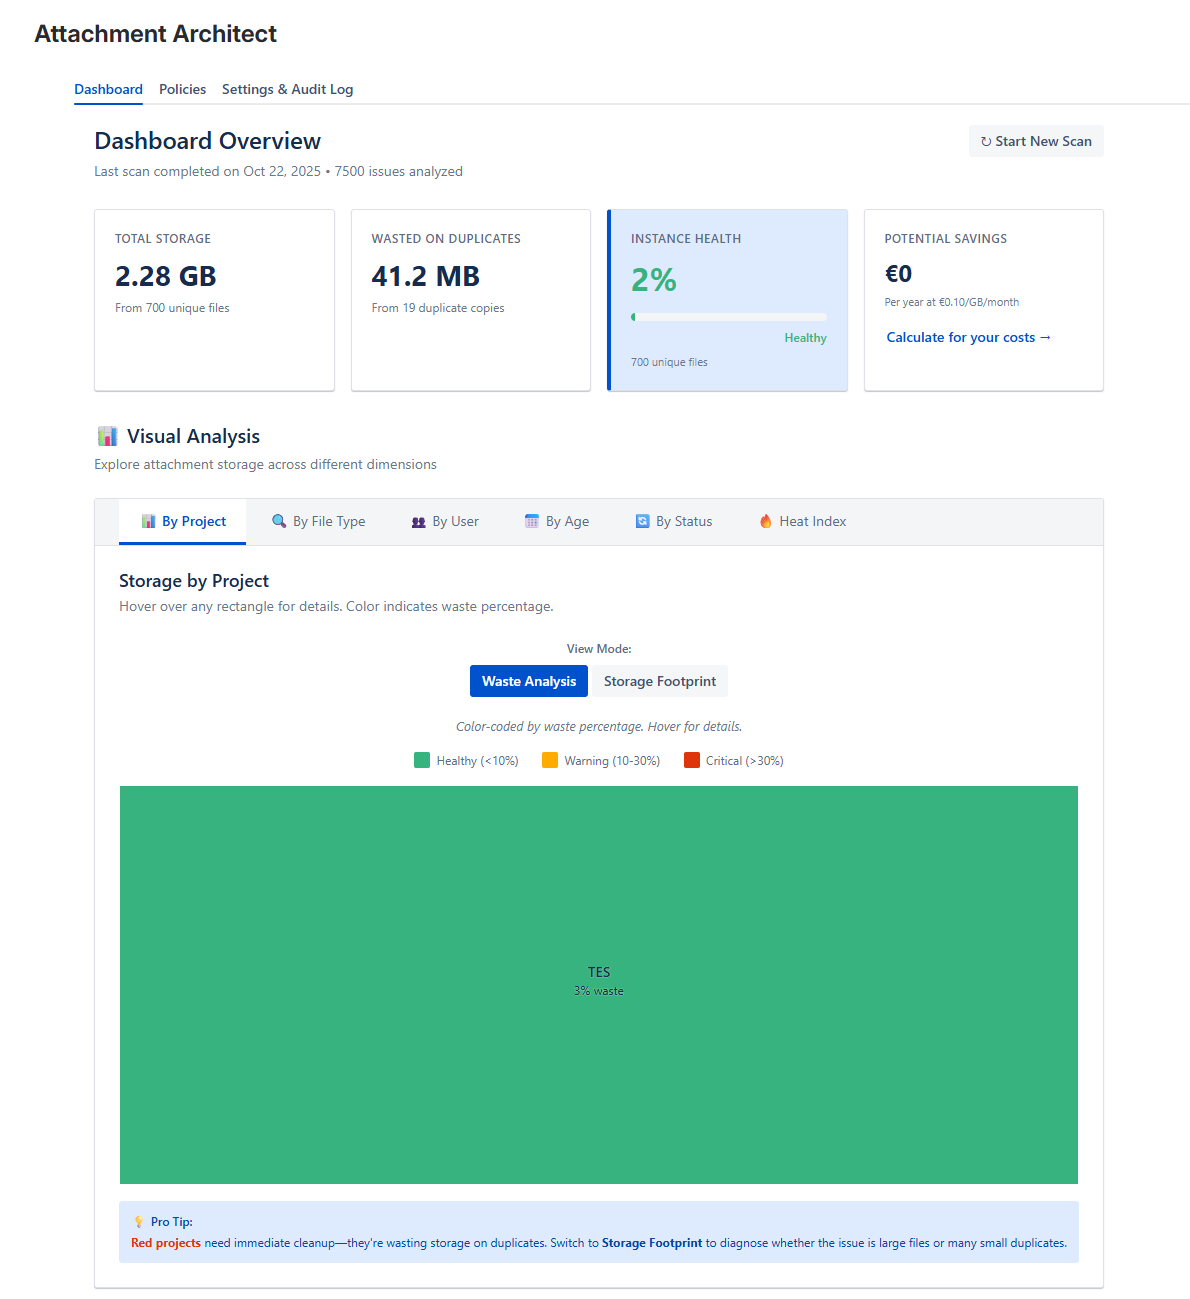Open the Calculate for your costs link
Viewport: 1190px width, 1299px height.
[968, 337]
